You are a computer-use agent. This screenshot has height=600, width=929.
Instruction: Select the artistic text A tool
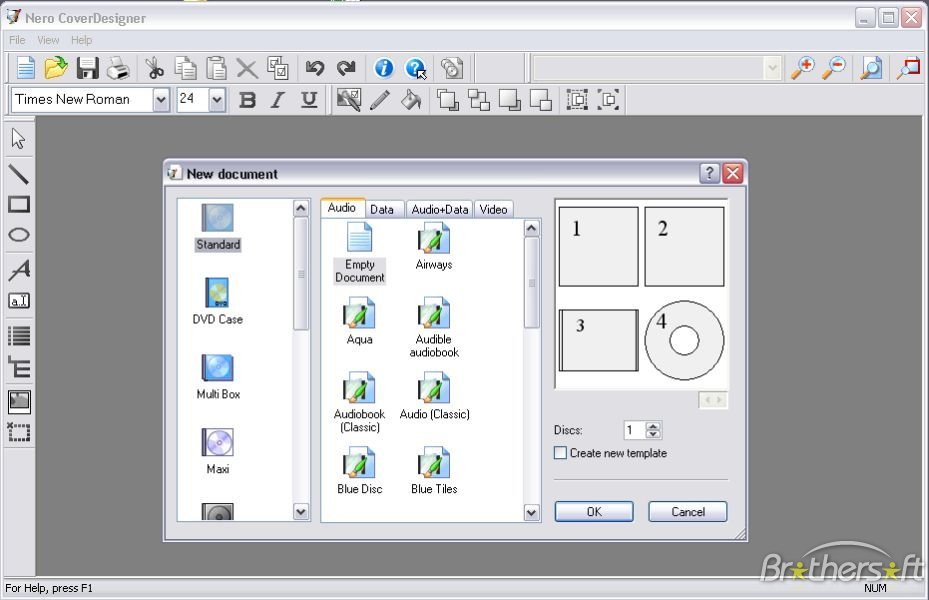coord(19,270)
